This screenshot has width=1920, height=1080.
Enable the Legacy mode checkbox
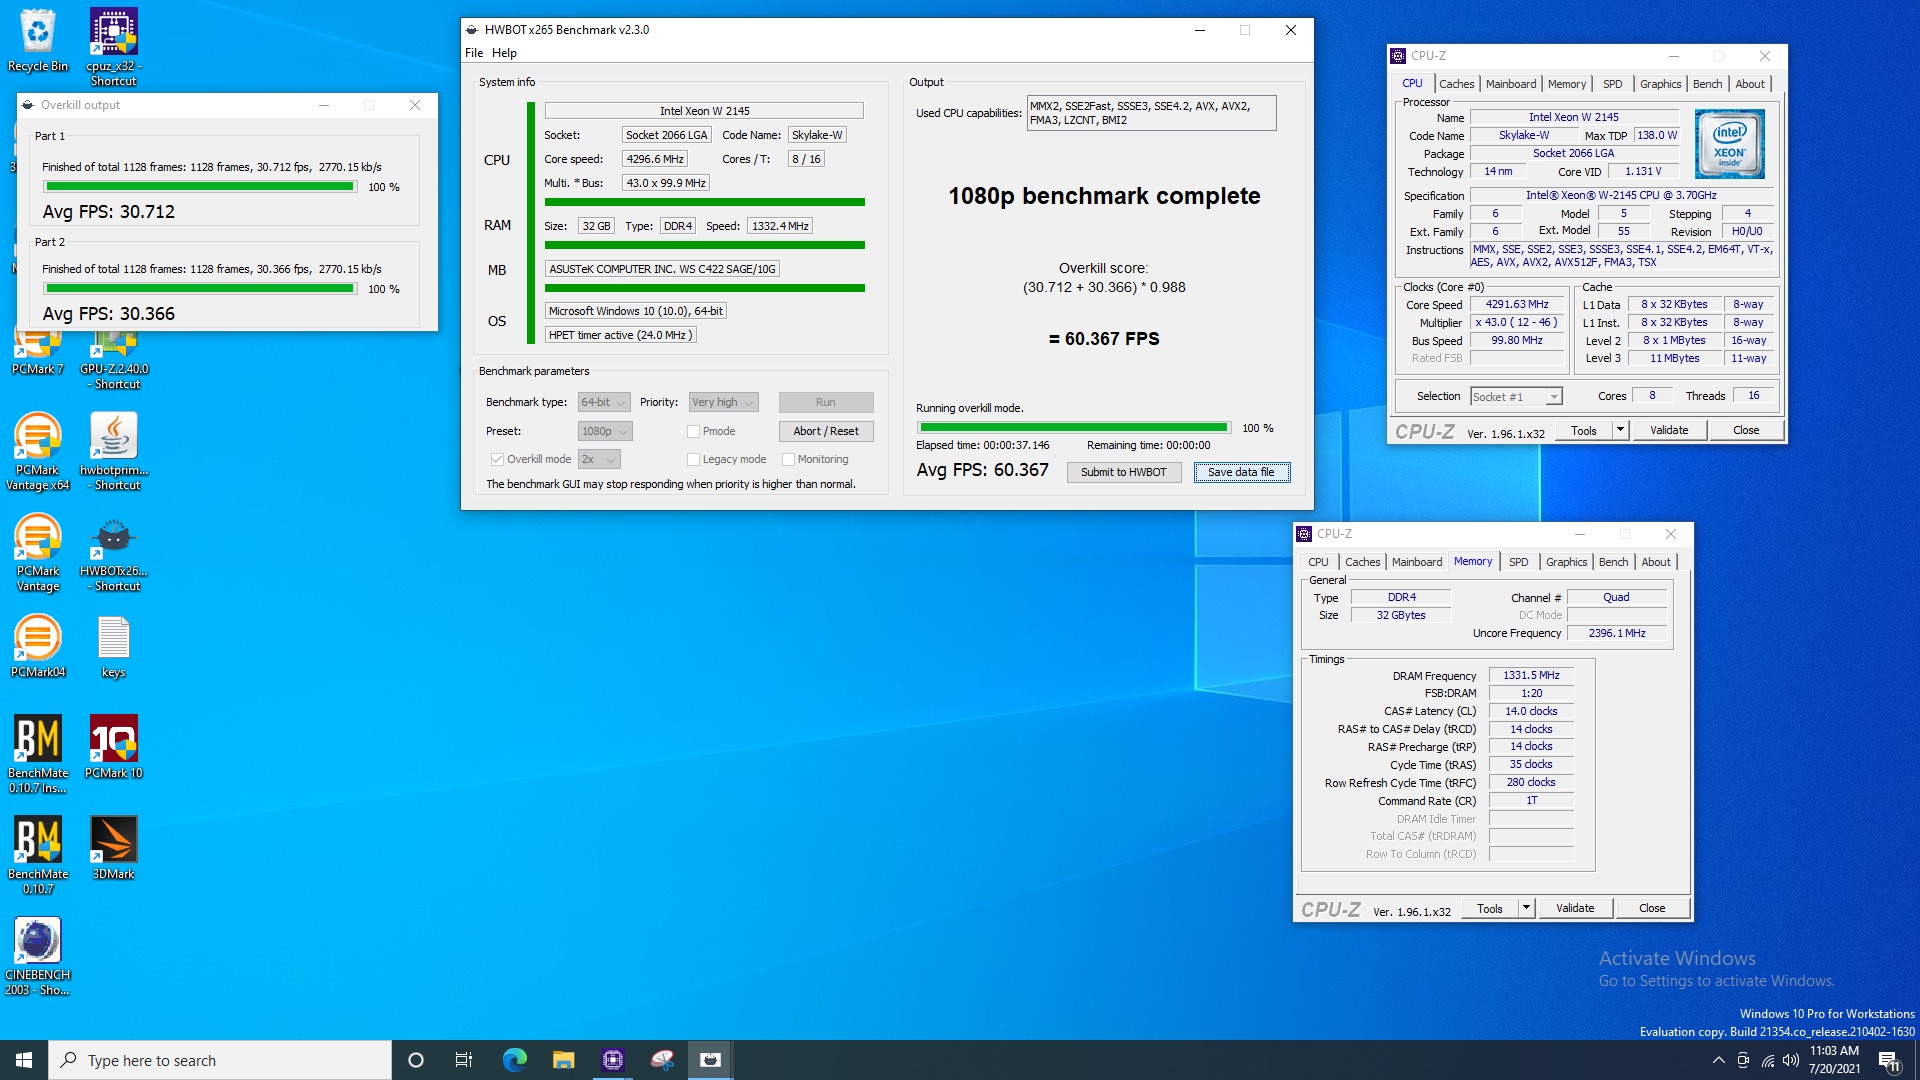pos(693,459)
